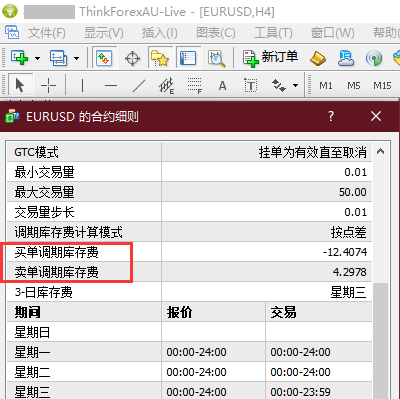The width and height of the screenshot is (400, 399).
Task: Select the trendline drawing tool
Action: [x=139, y=86]
